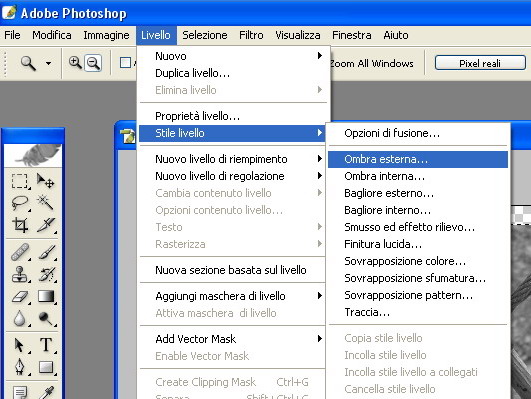Choose Finitura lucida

418,244
